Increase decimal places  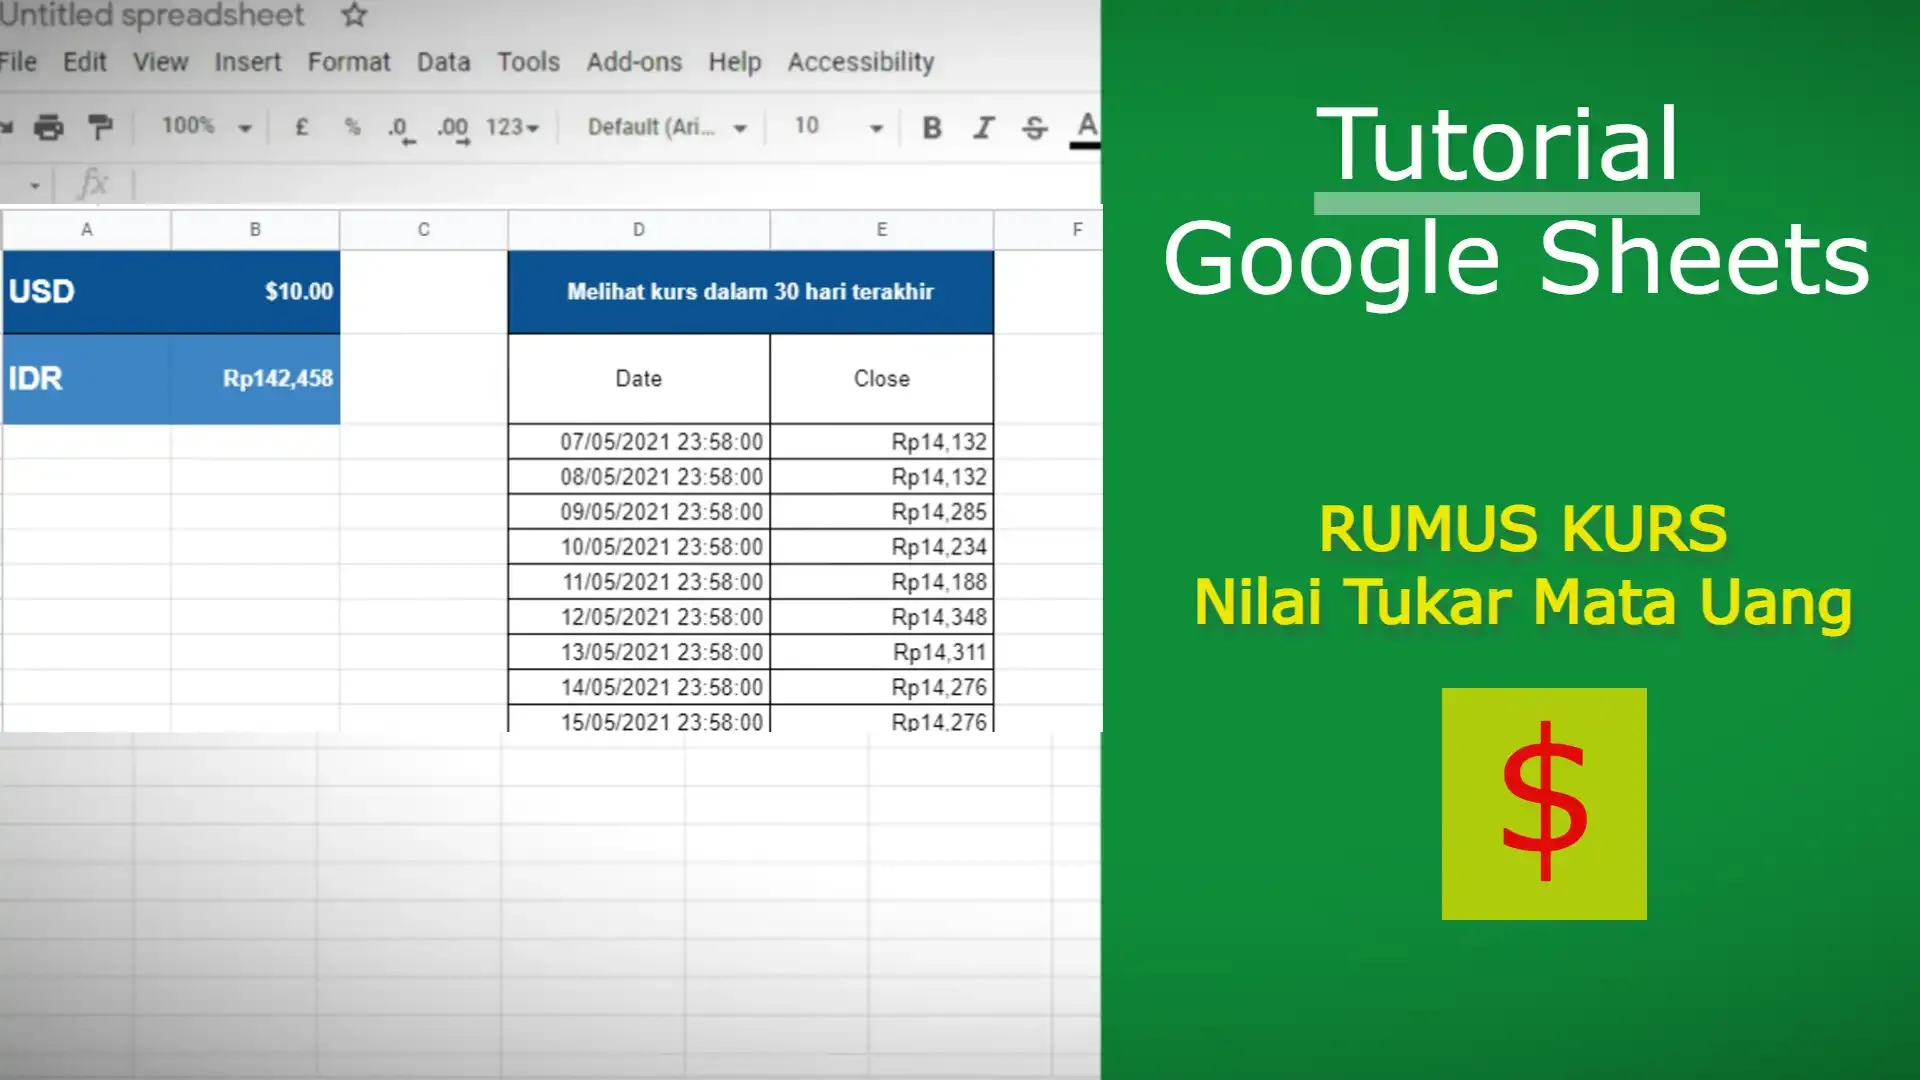coord(453,129)
